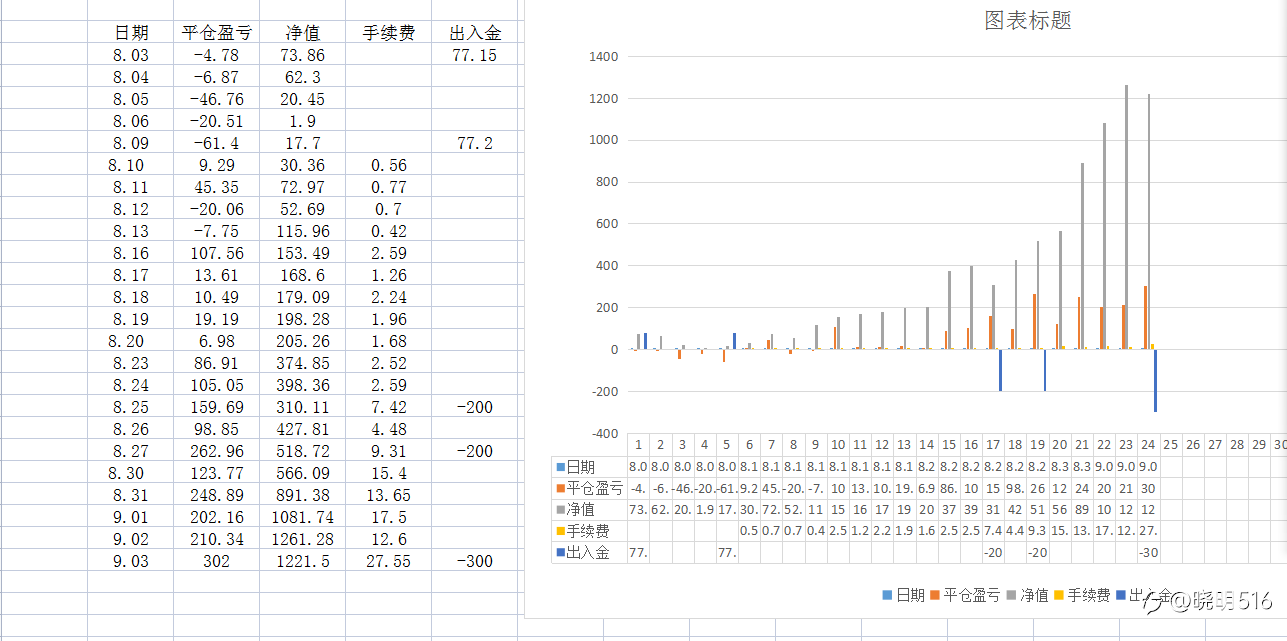
Task: Select the fee cell 0.56
Action: [388, 165]
